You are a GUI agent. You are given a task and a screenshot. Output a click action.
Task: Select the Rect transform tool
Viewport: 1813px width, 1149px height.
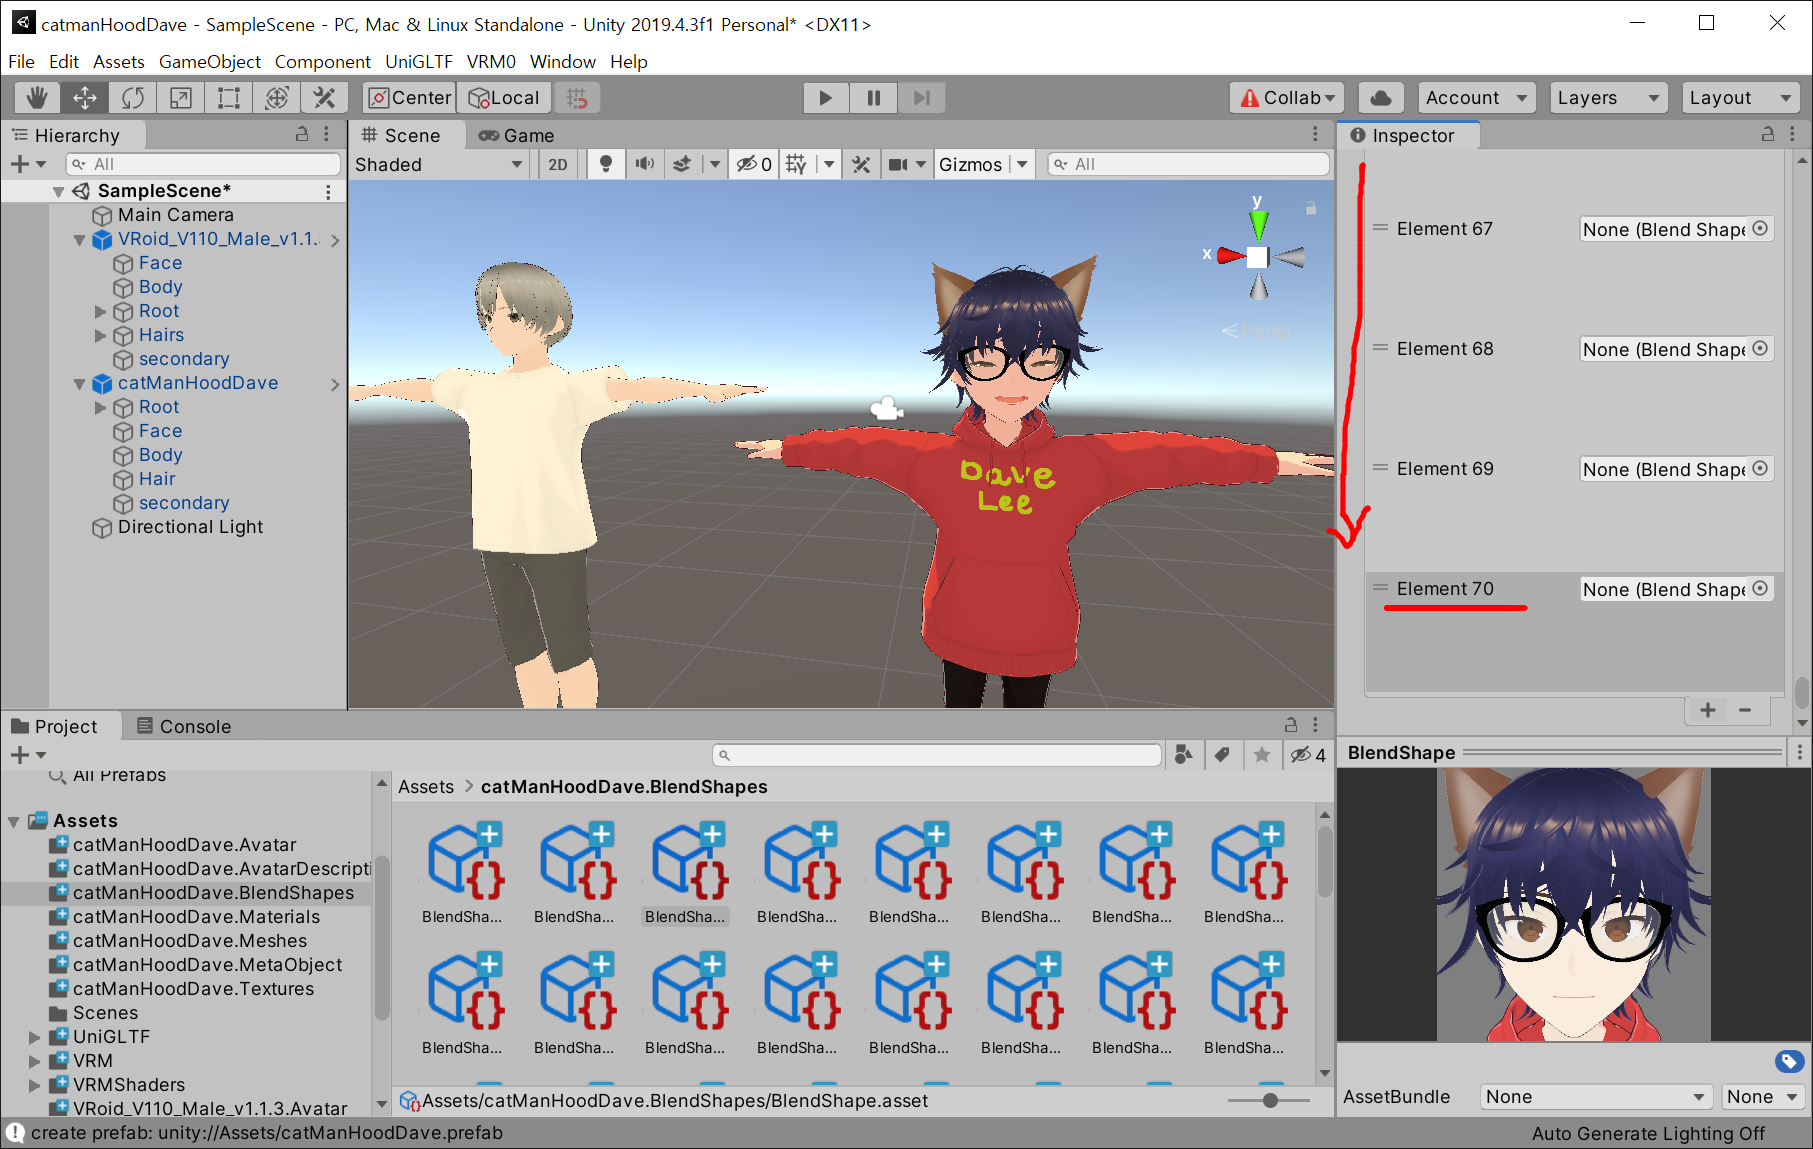229,98
